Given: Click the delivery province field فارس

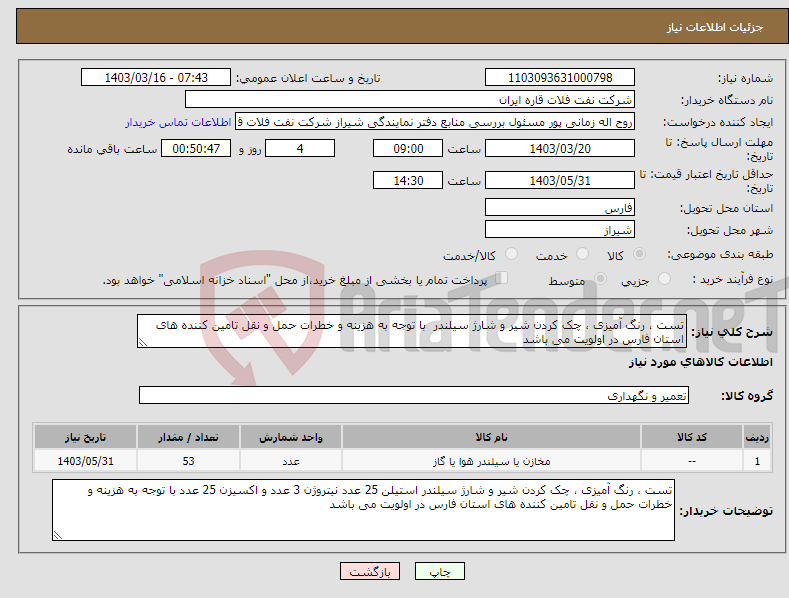Looking at the screenshot, I should click(560, 207).
